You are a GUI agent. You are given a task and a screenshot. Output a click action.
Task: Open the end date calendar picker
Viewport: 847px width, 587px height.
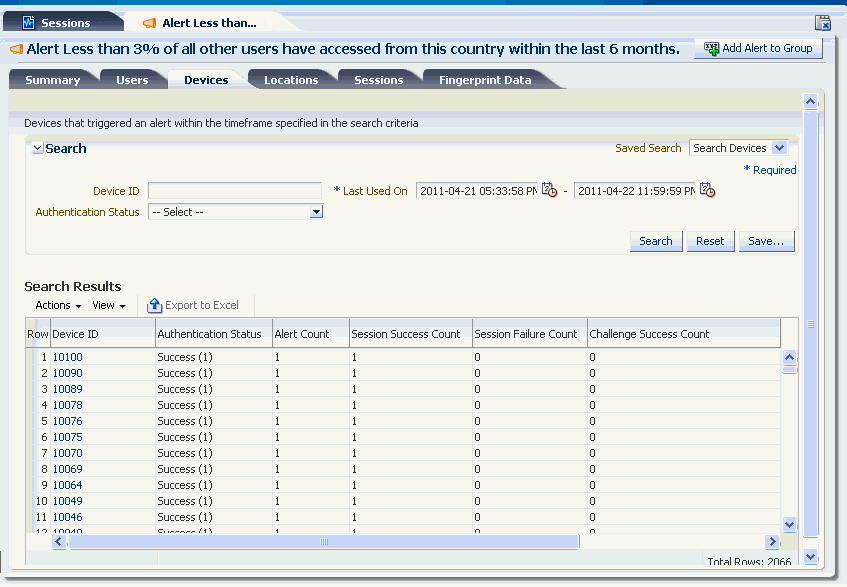[x=708, y=191]
